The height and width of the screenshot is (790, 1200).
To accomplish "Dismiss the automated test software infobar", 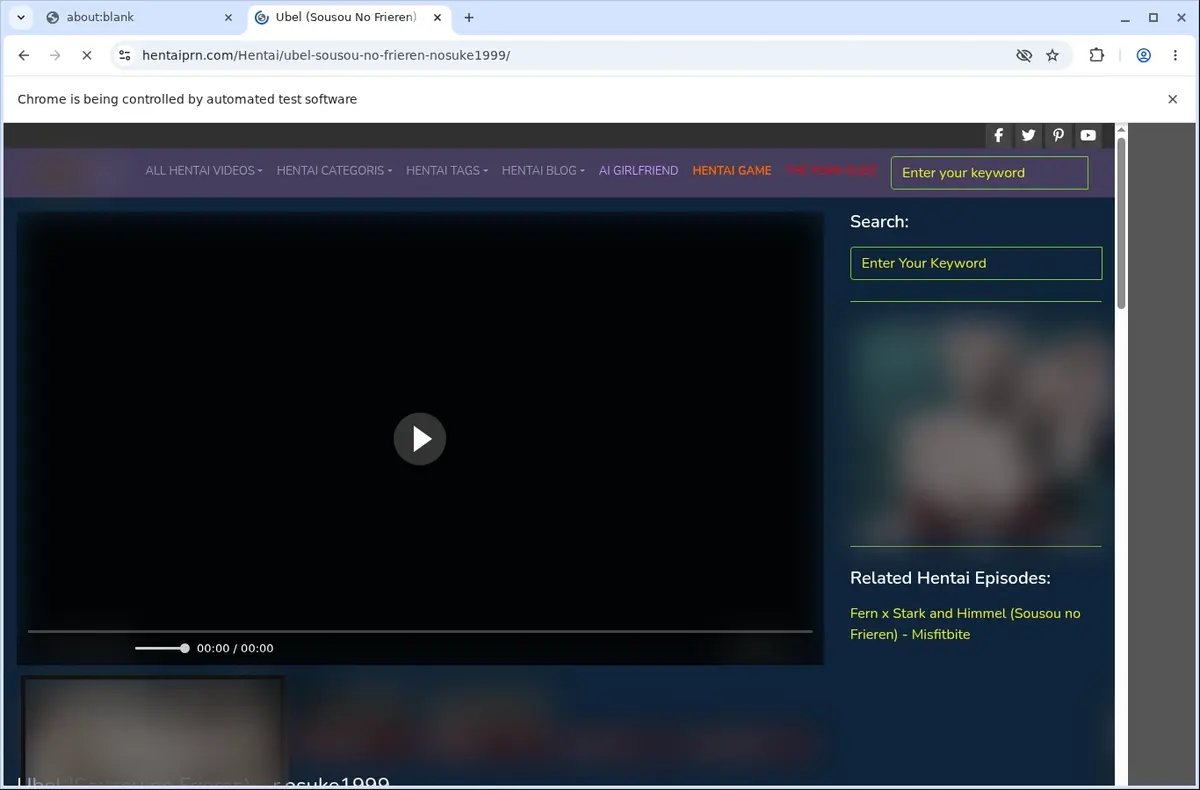I will coord(1173,99).
